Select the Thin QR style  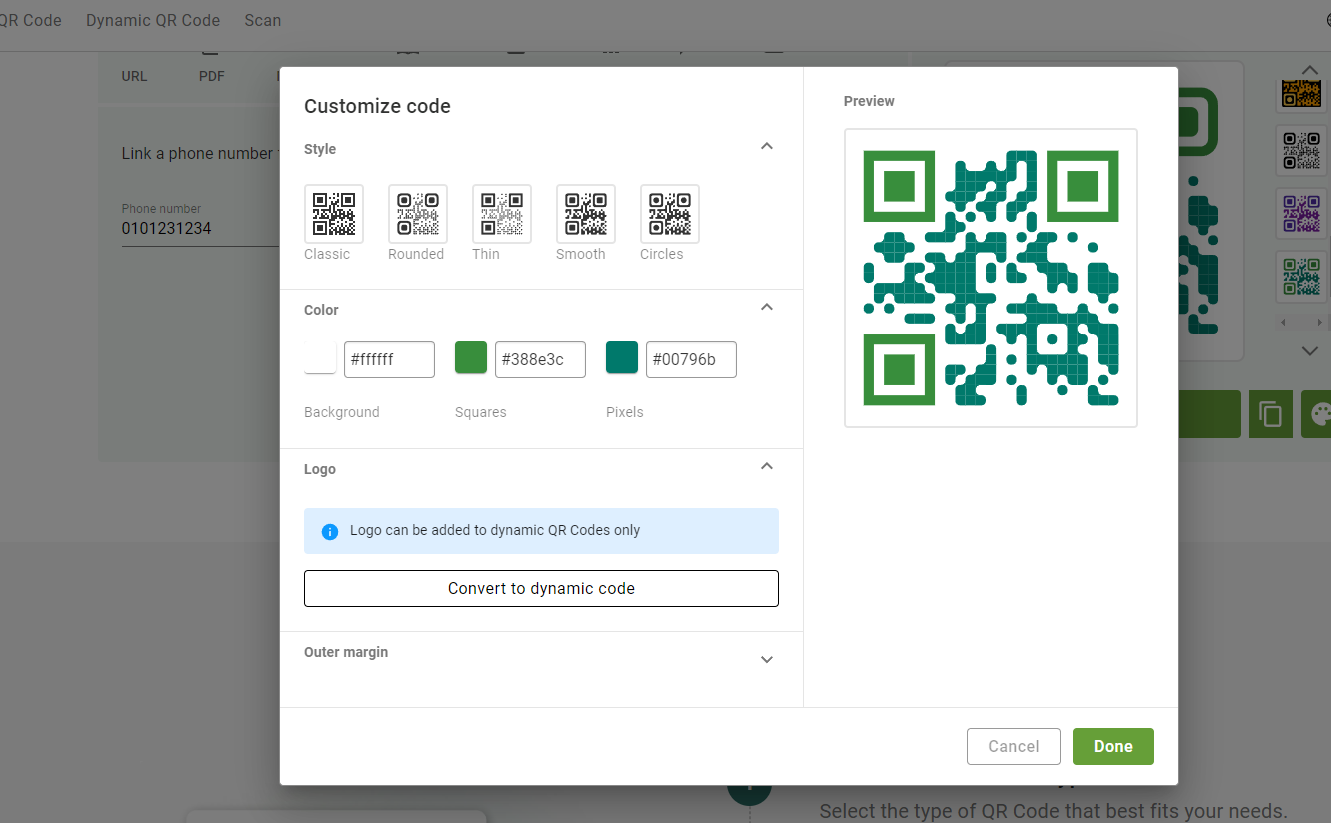[x=502, y=214]
